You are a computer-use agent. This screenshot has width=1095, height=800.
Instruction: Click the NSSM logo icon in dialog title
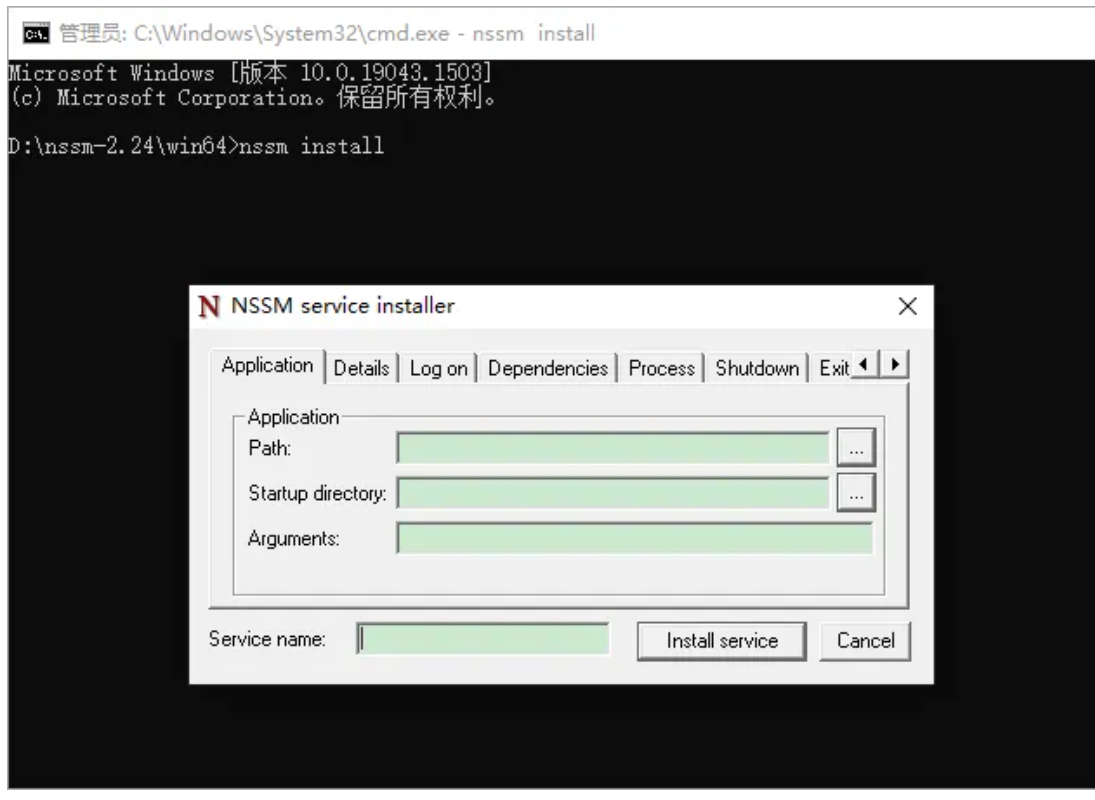(x=208, y=306)
